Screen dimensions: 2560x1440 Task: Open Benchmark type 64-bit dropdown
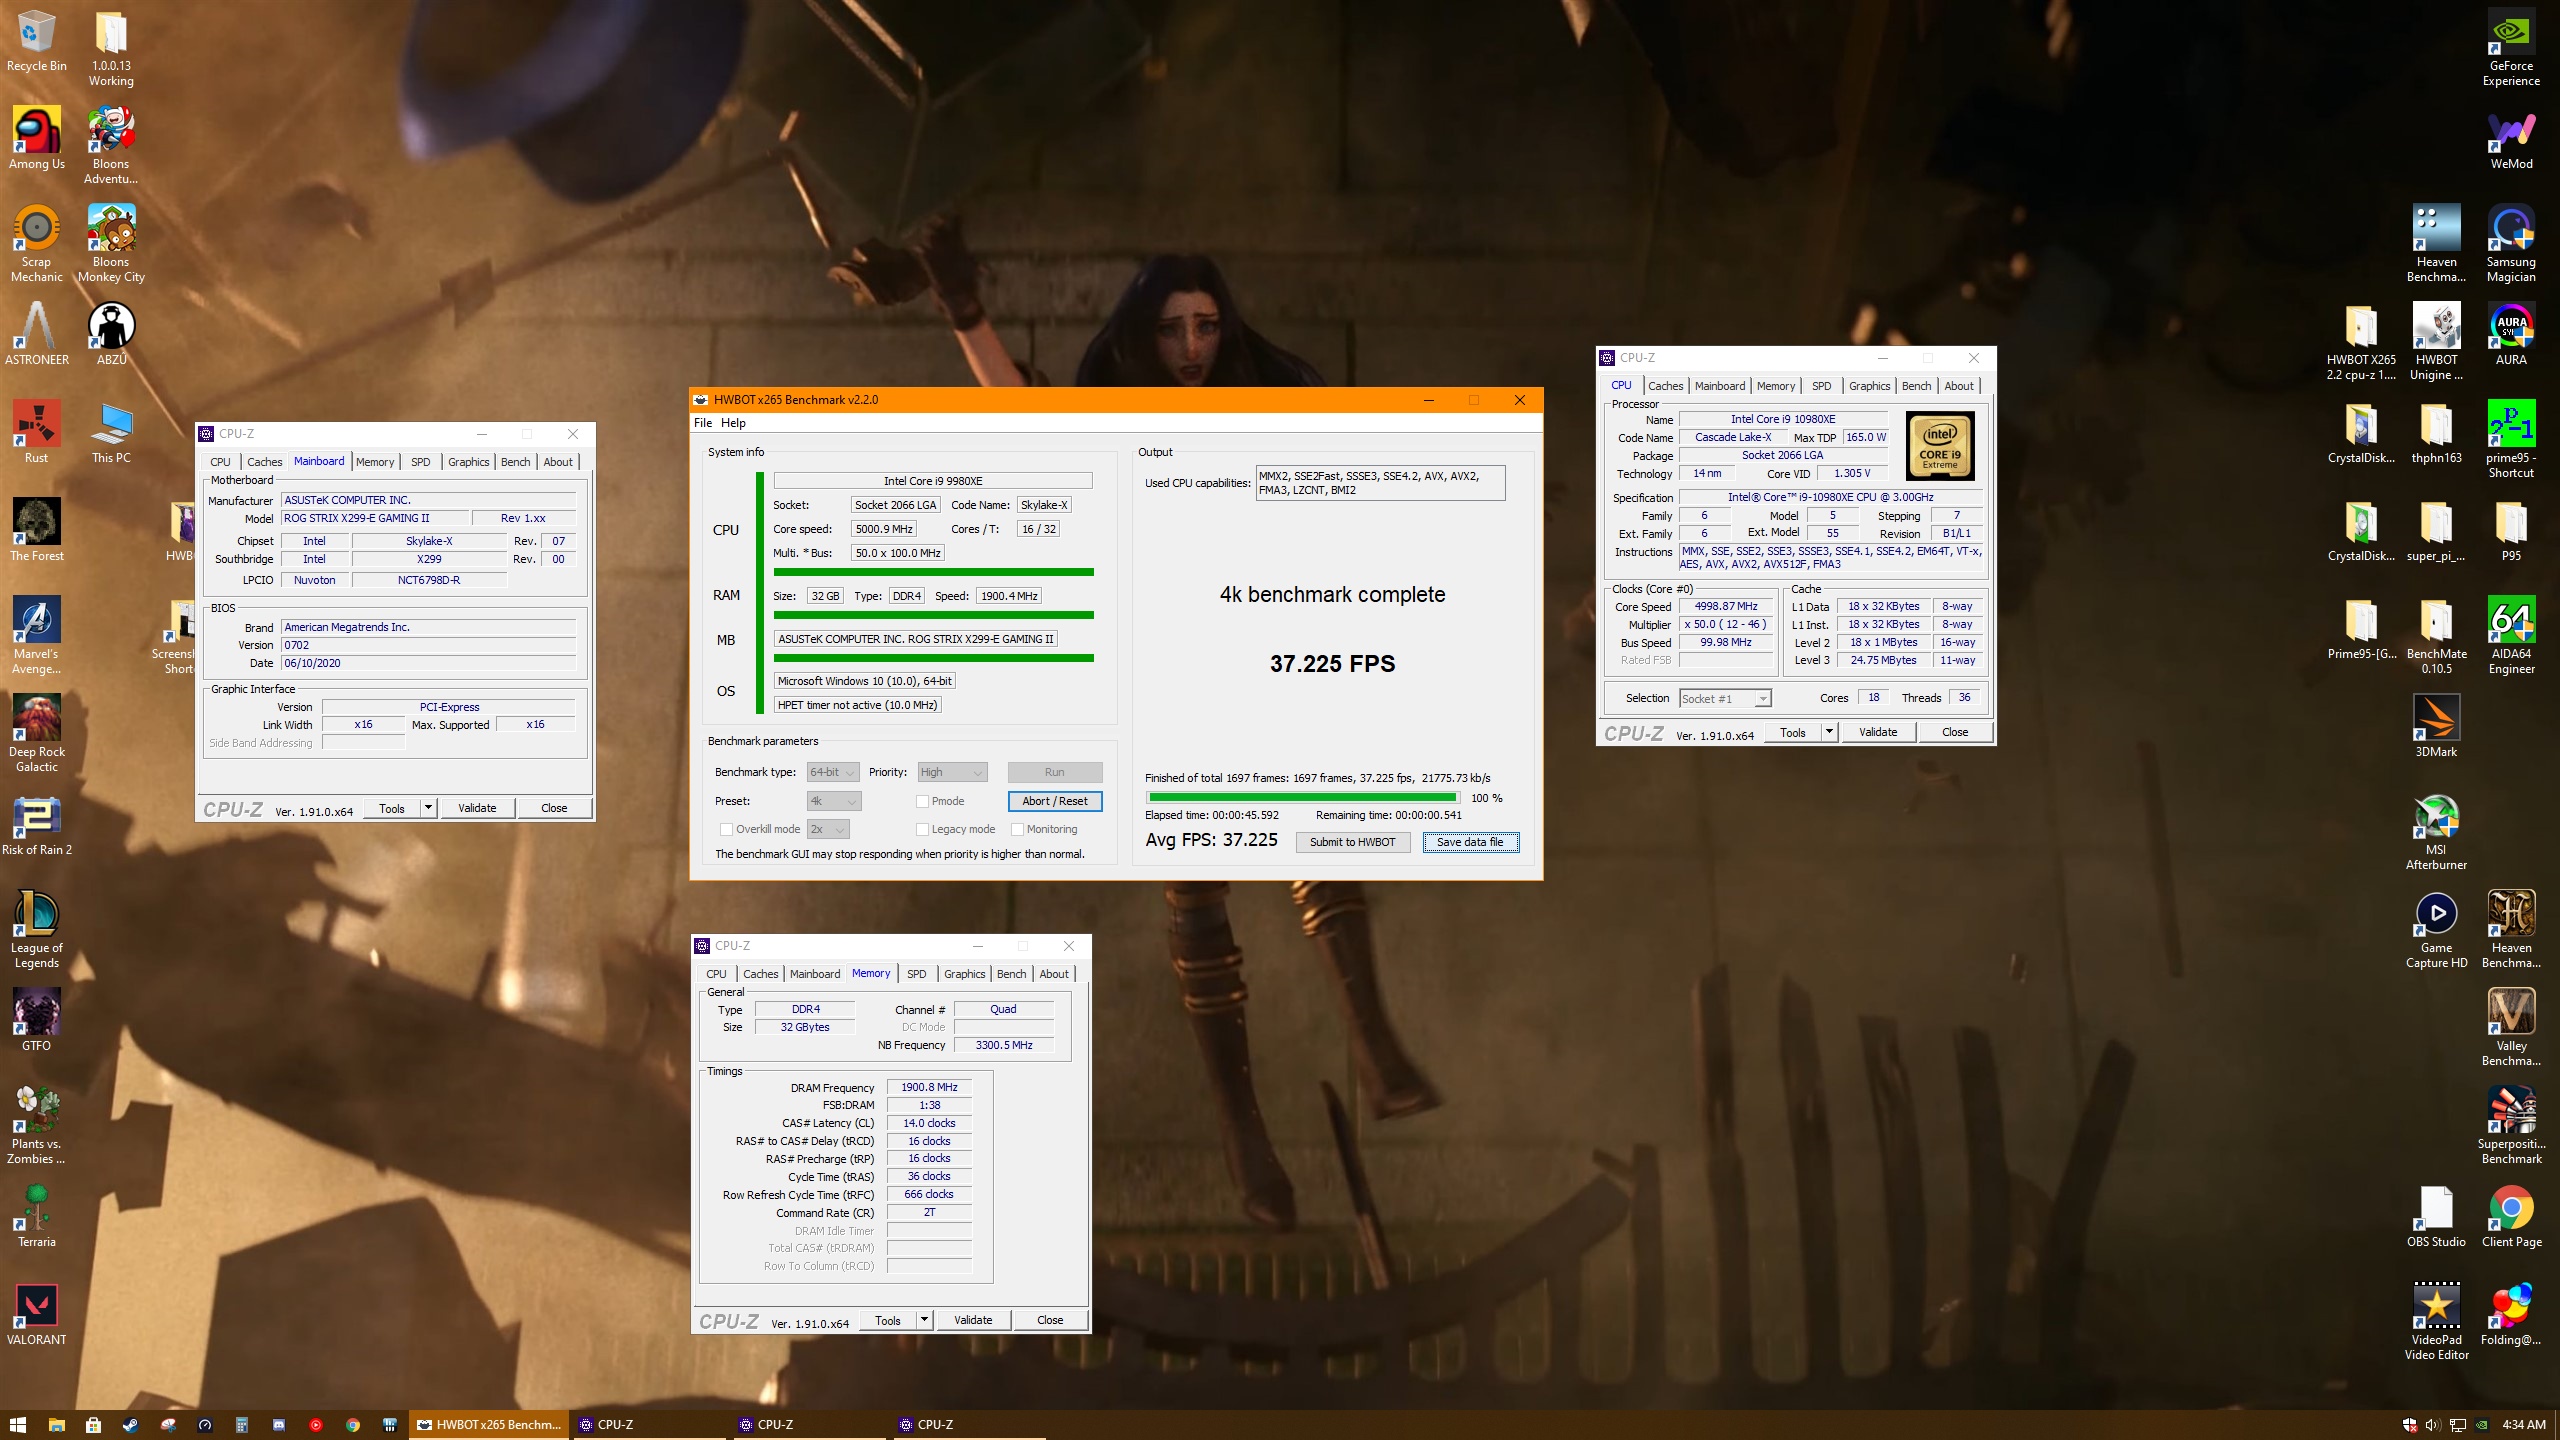tap(833, 772)
